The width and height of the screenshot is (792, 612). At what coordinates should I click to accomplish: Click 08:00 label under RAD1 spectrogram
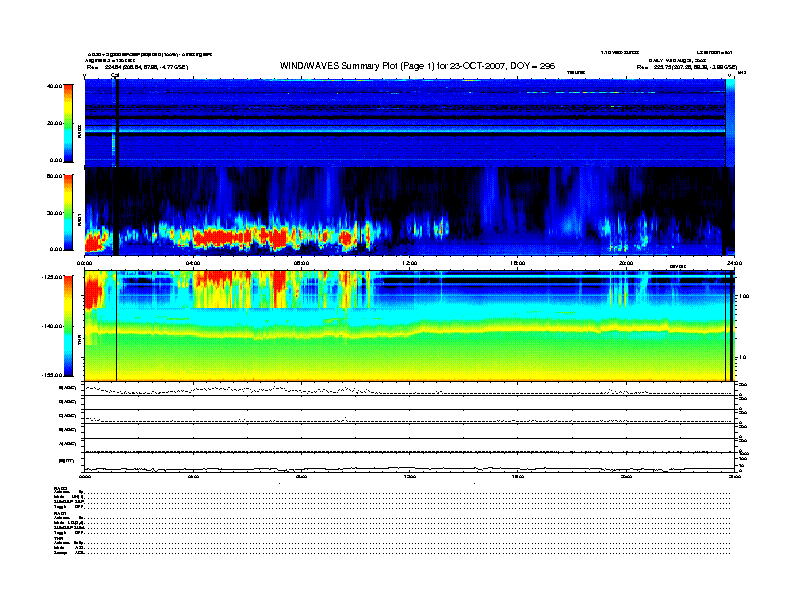[301, 263]
